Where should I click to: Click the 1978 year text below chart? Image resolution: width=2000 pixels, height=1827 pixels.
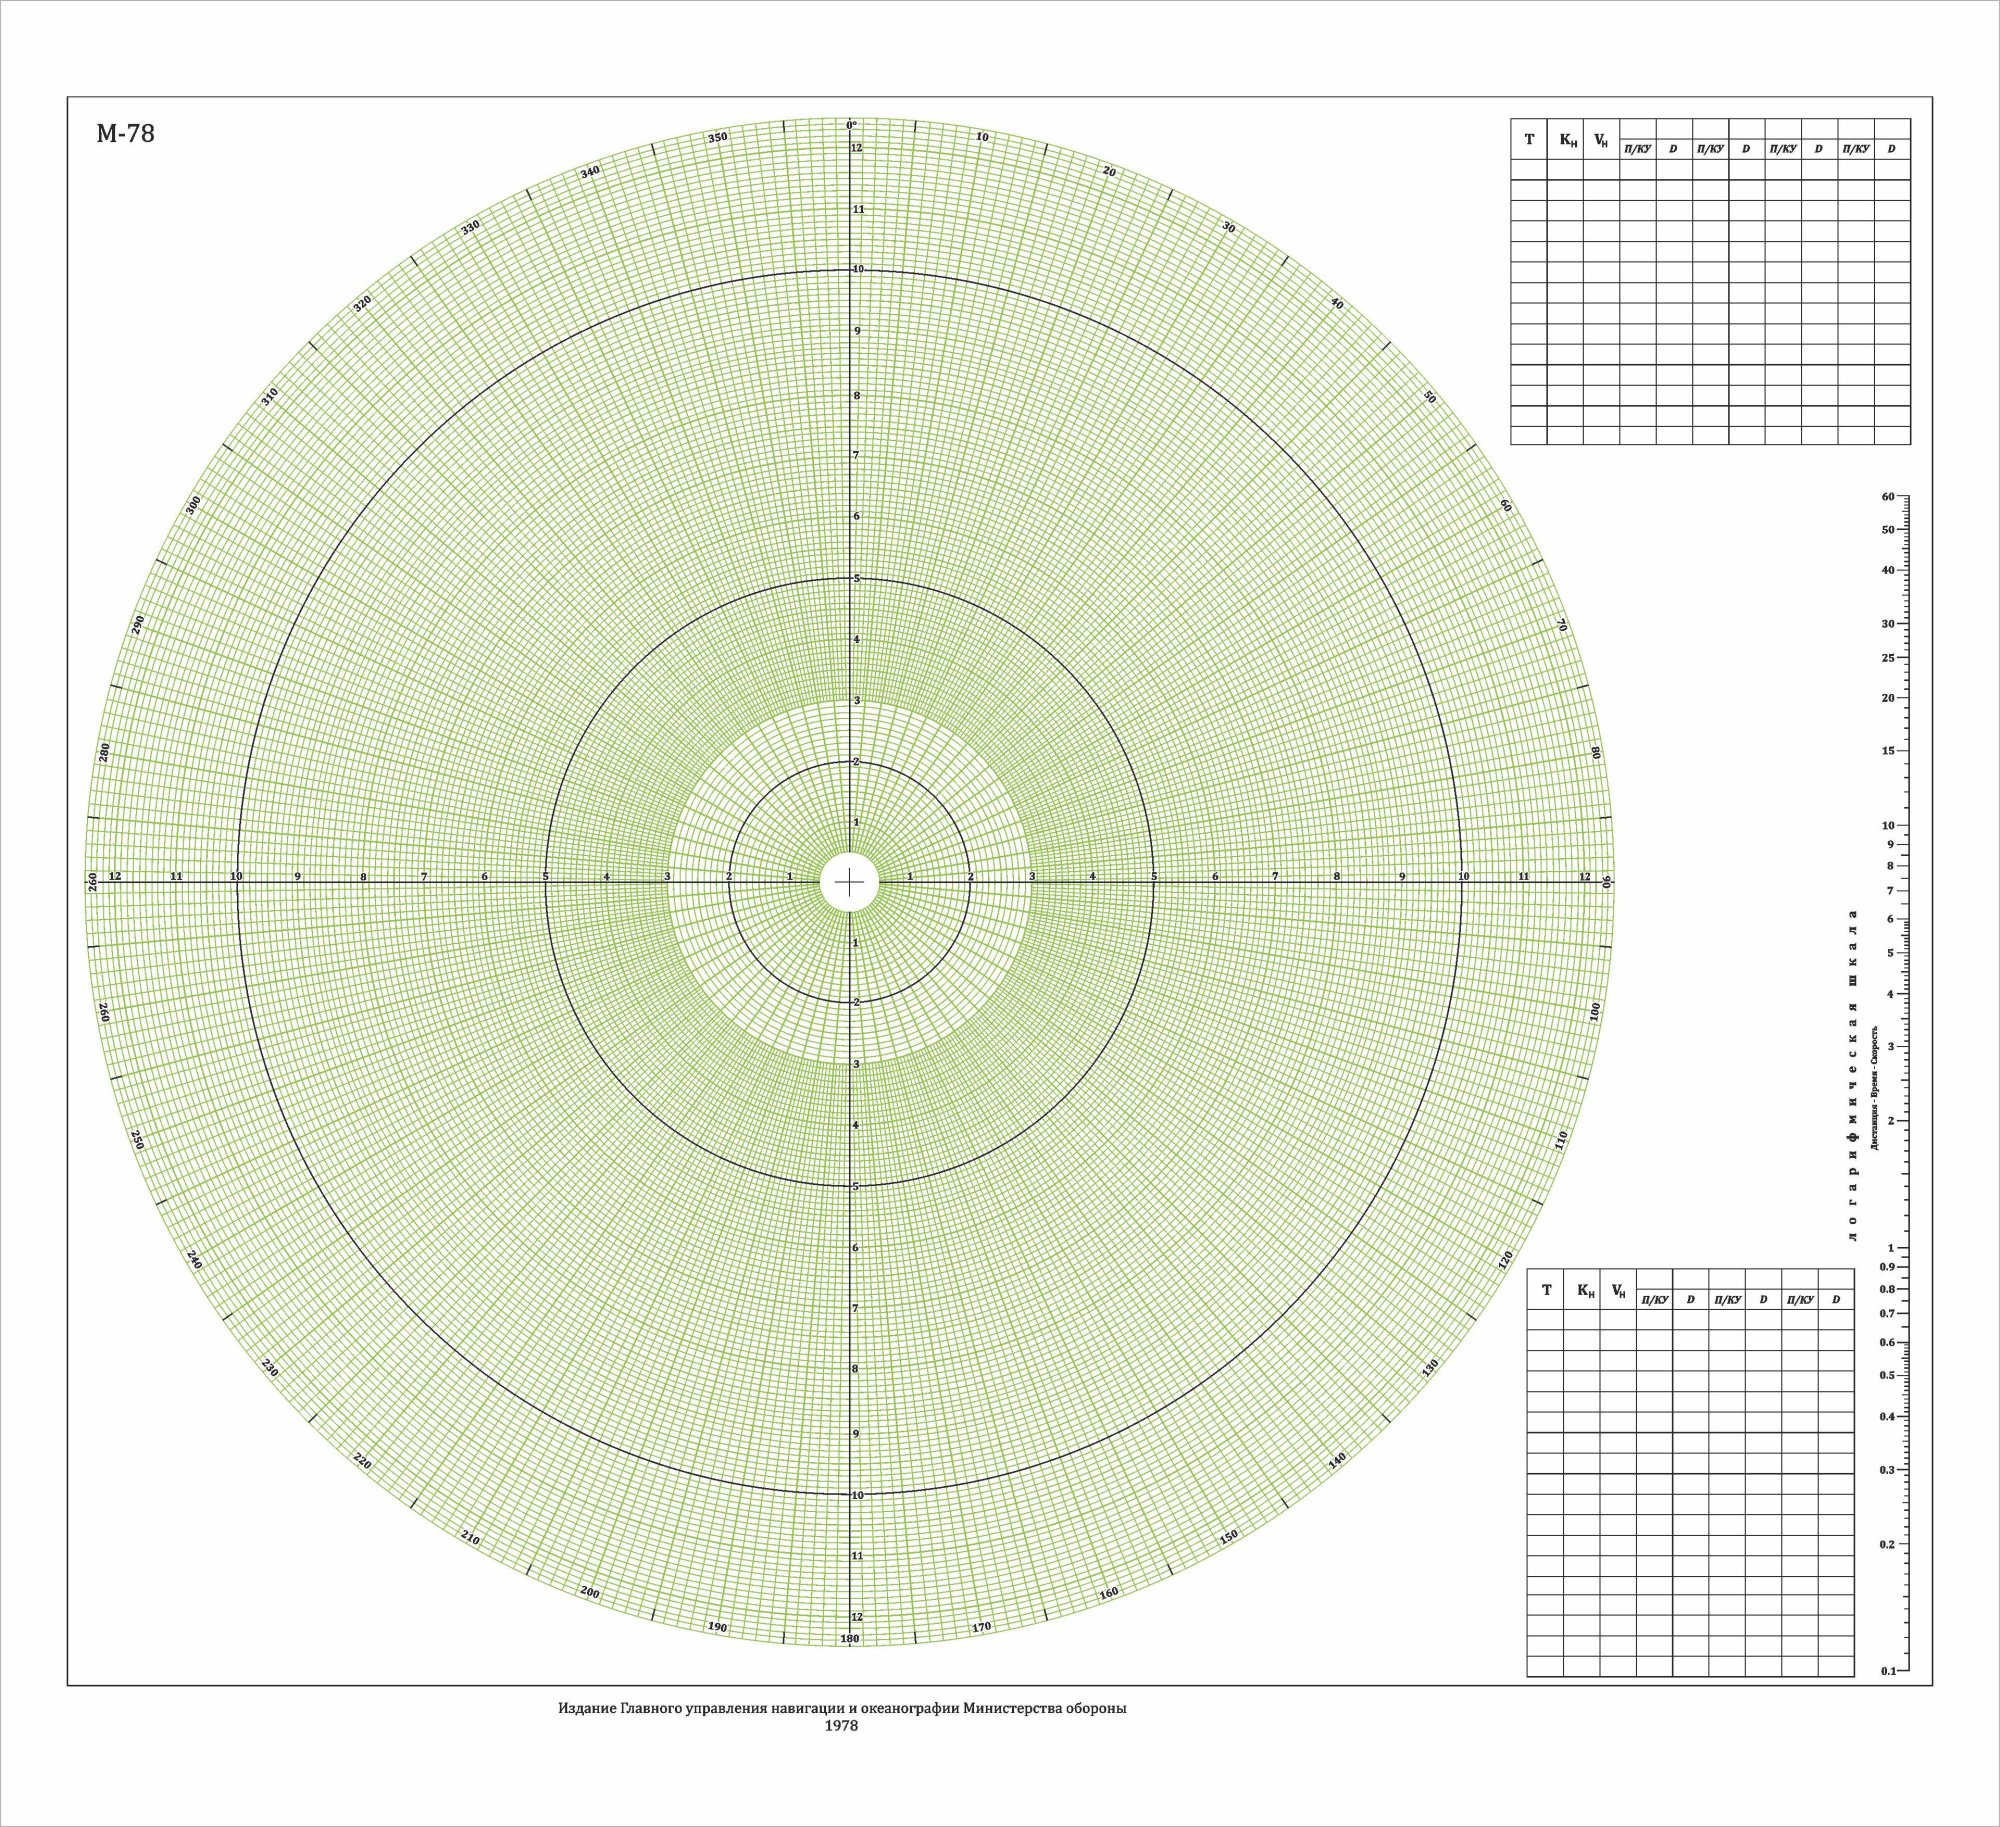pyautogui.click(x=841, y=1726)
